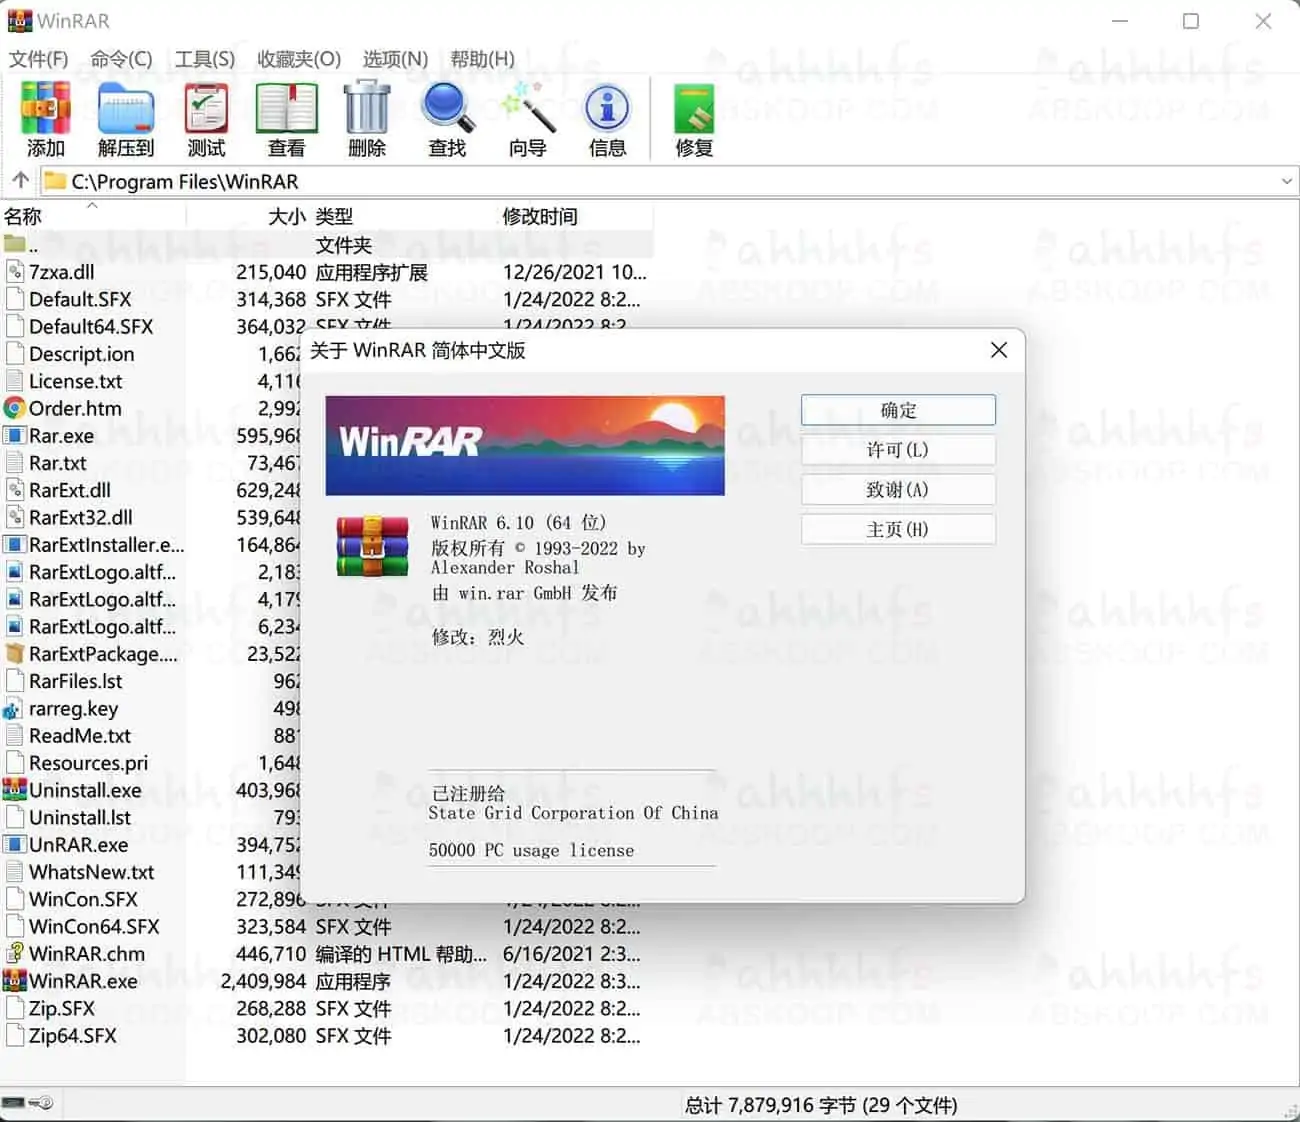Select the Uninstall.lst file name

[x=80, y=817]
